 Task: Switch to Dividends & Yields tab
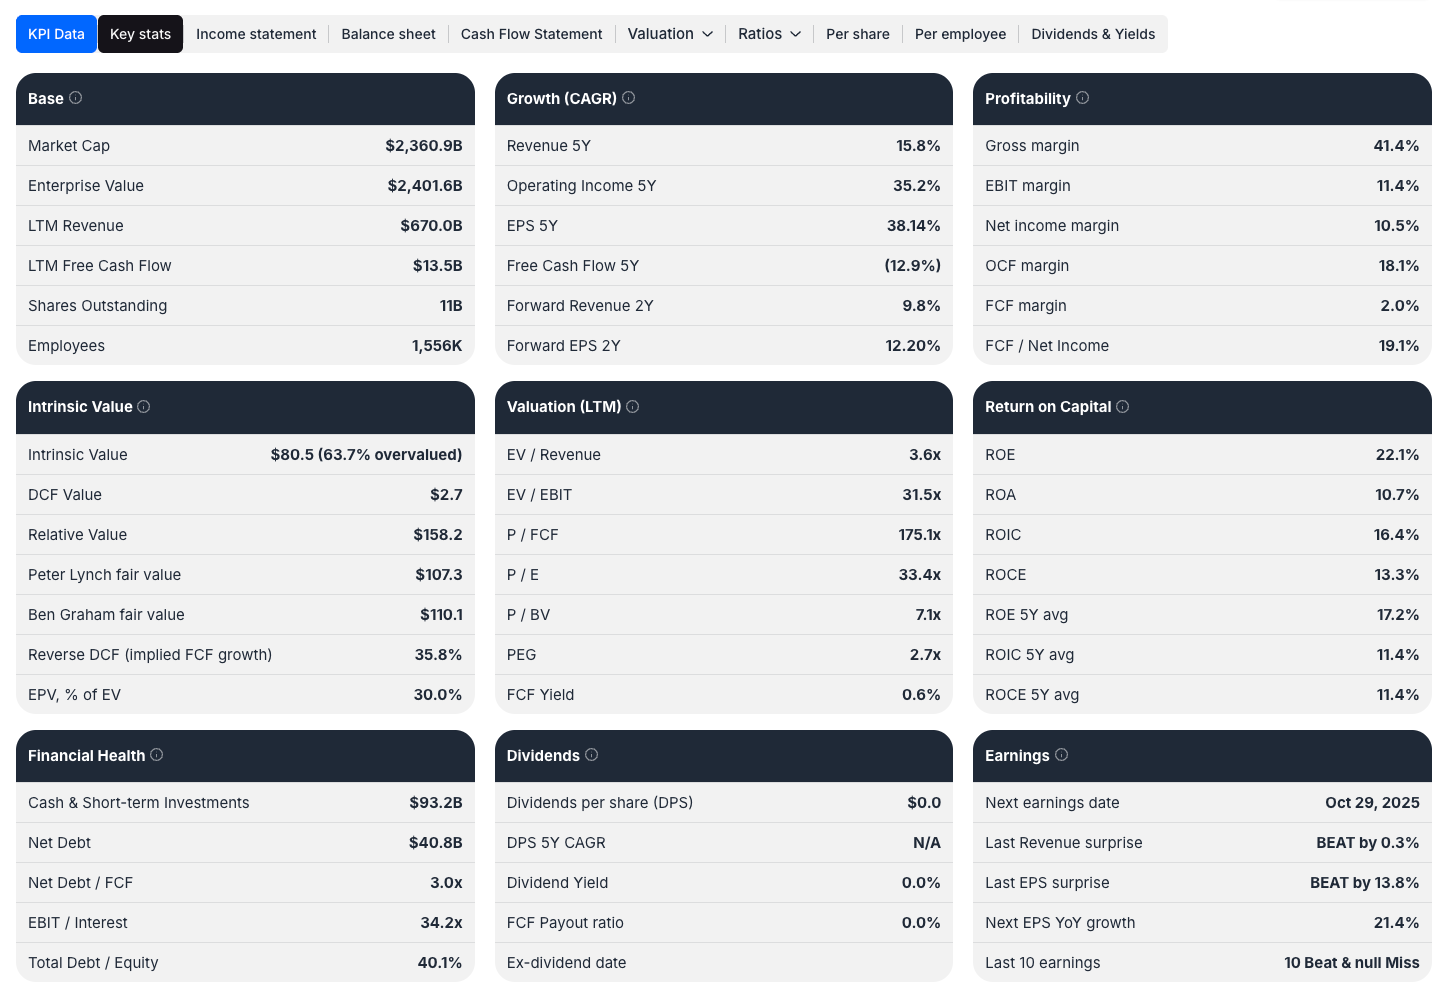(x=1093, y=33)
